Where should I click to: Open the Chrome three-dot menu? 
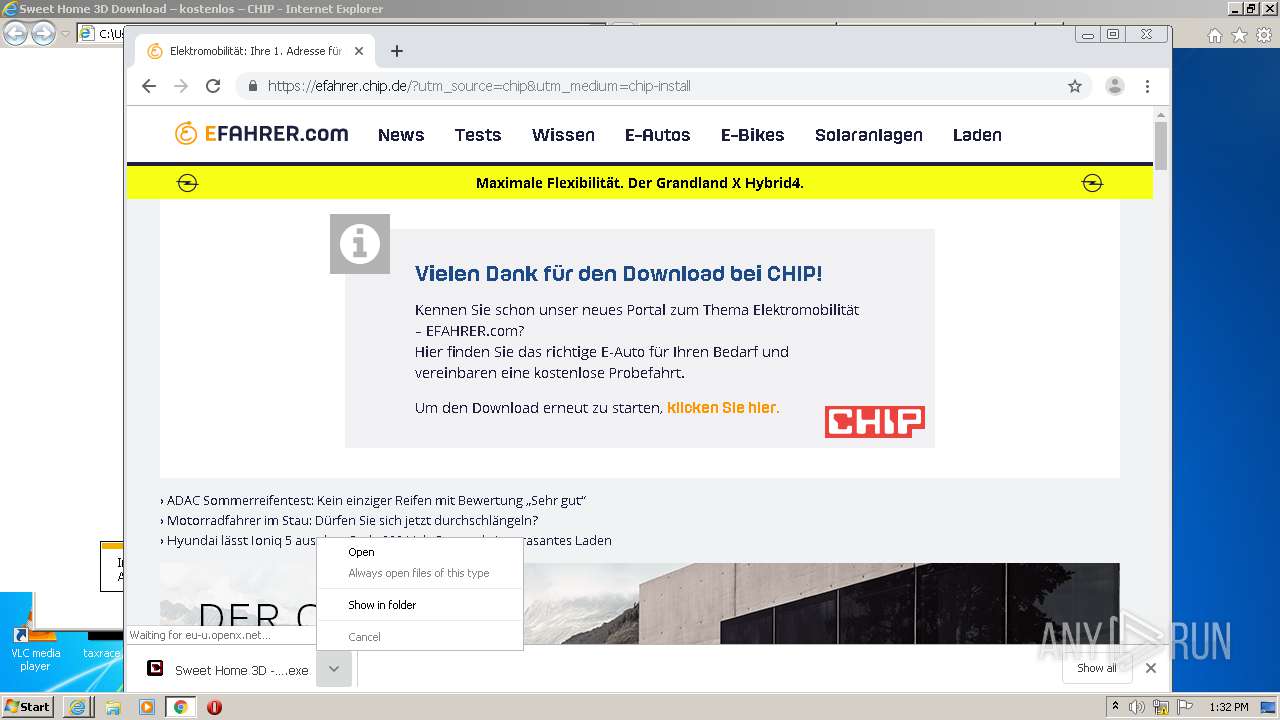(x=1147, y=86)
